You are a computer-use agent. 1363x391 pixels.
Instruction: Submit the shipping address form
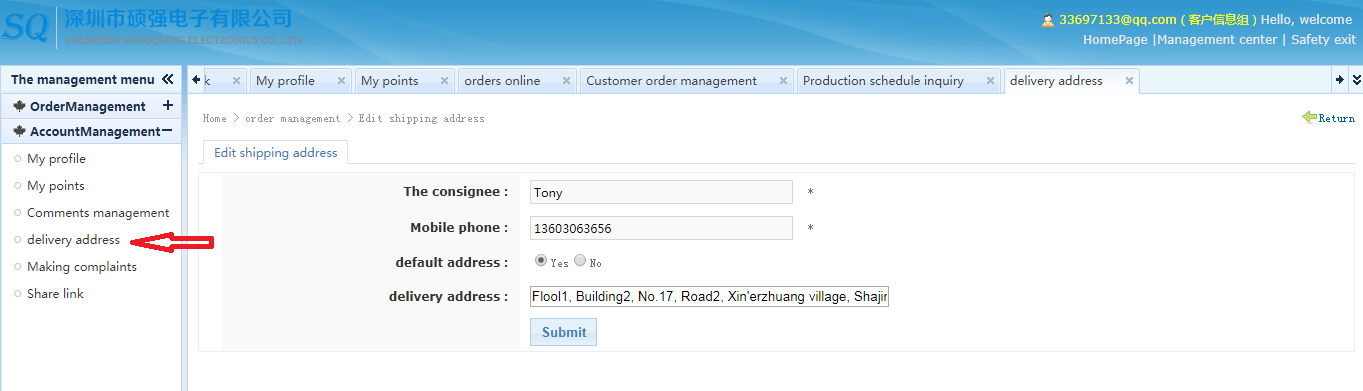point(563,332)
